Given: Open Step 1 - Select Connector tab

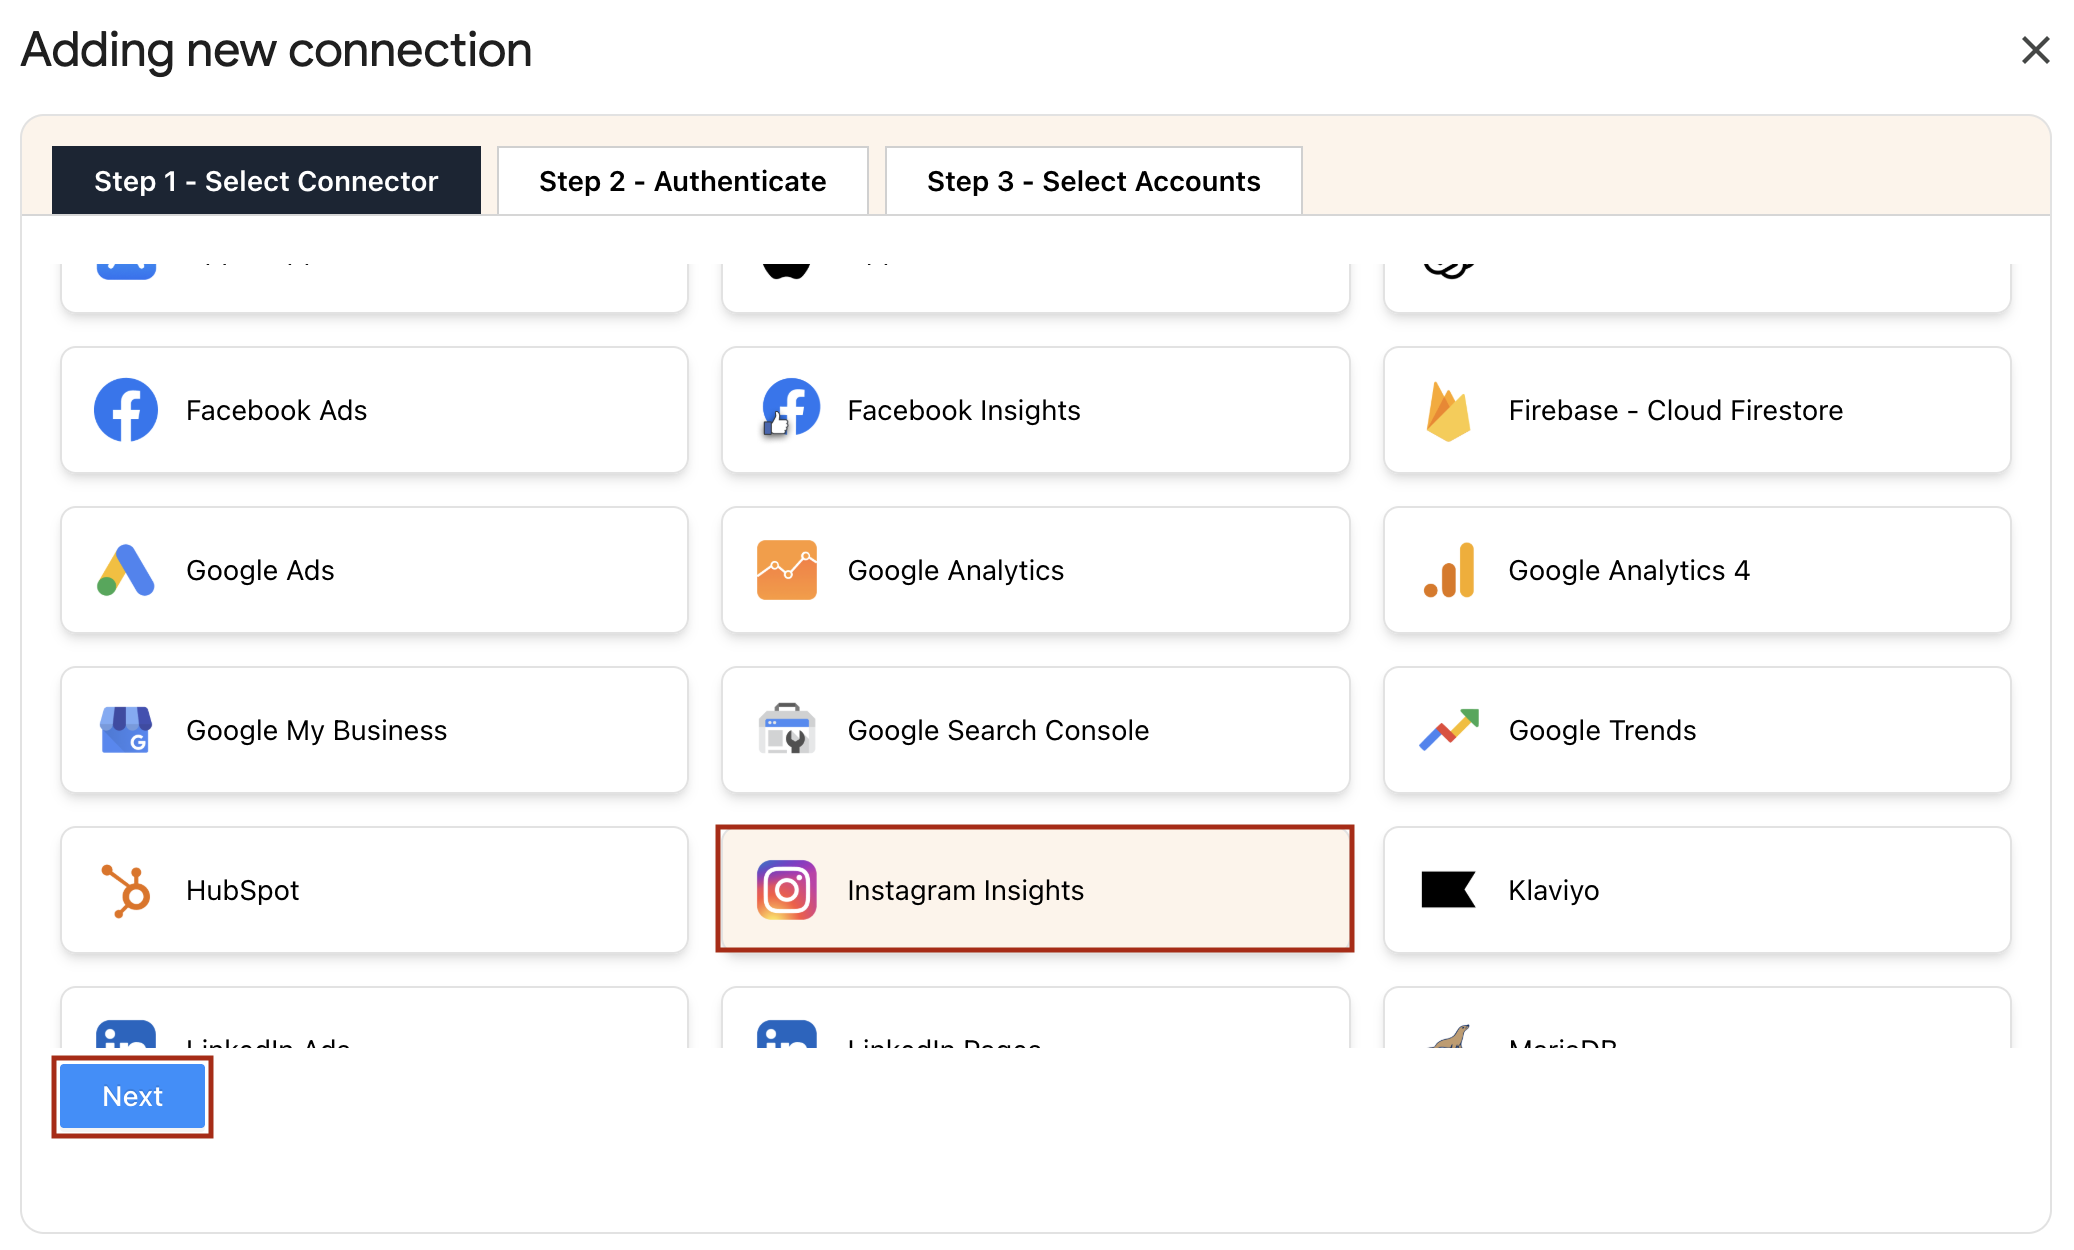Looking at the screenshot, I should (x=266, y=181).
